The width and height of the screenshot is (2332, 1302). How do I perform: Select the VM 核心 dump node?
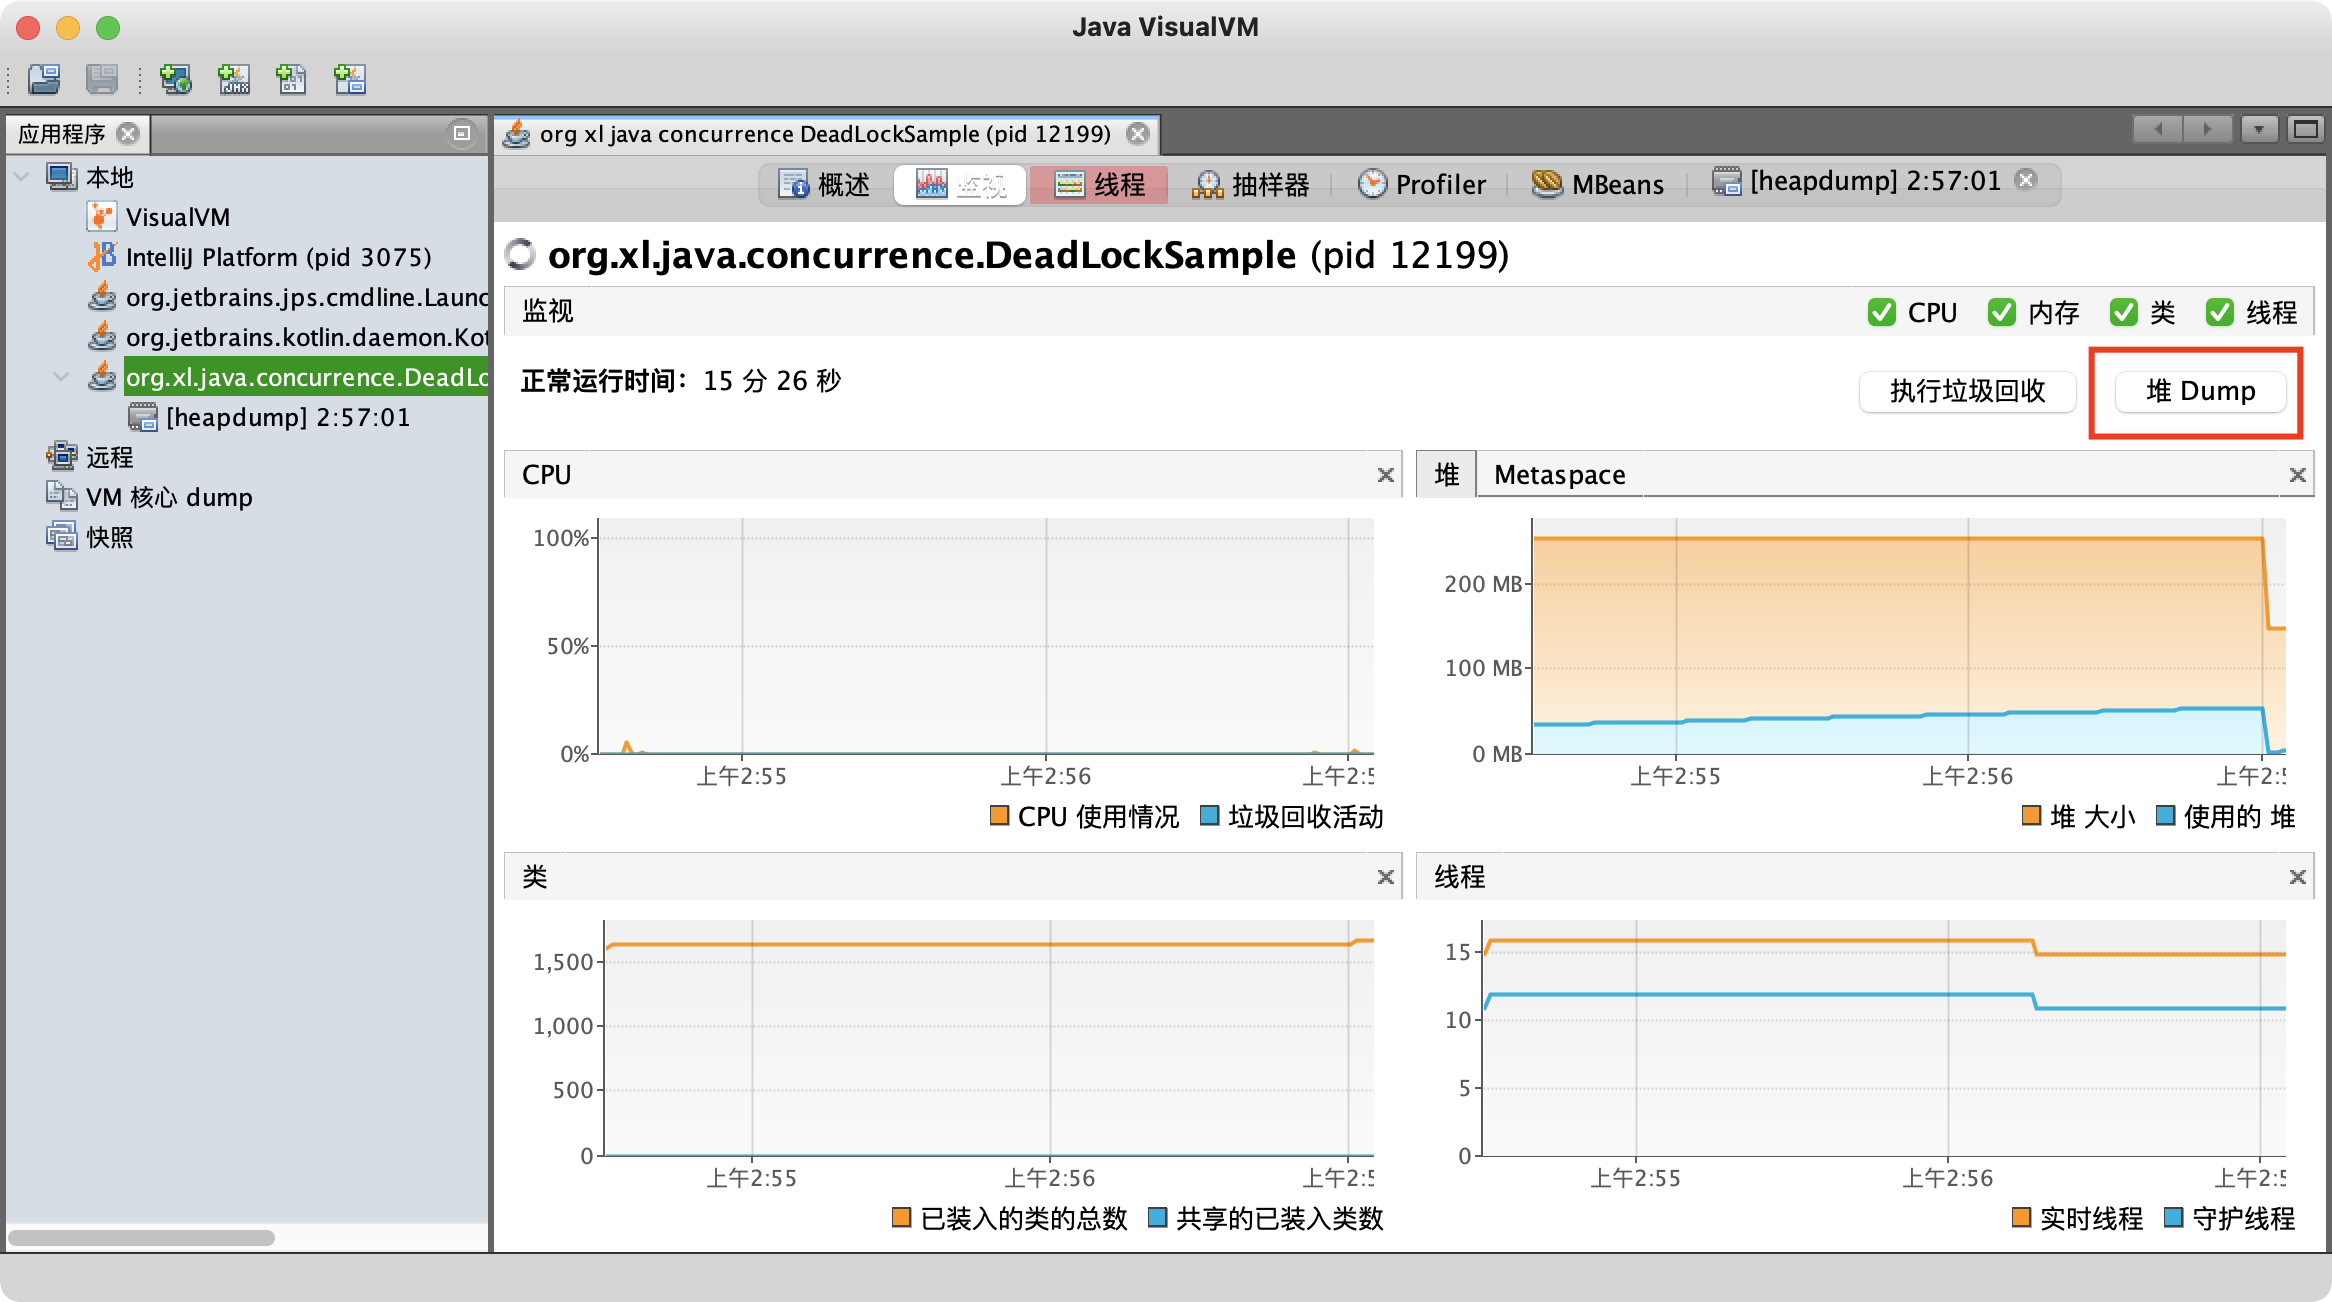tap(169, 497)
